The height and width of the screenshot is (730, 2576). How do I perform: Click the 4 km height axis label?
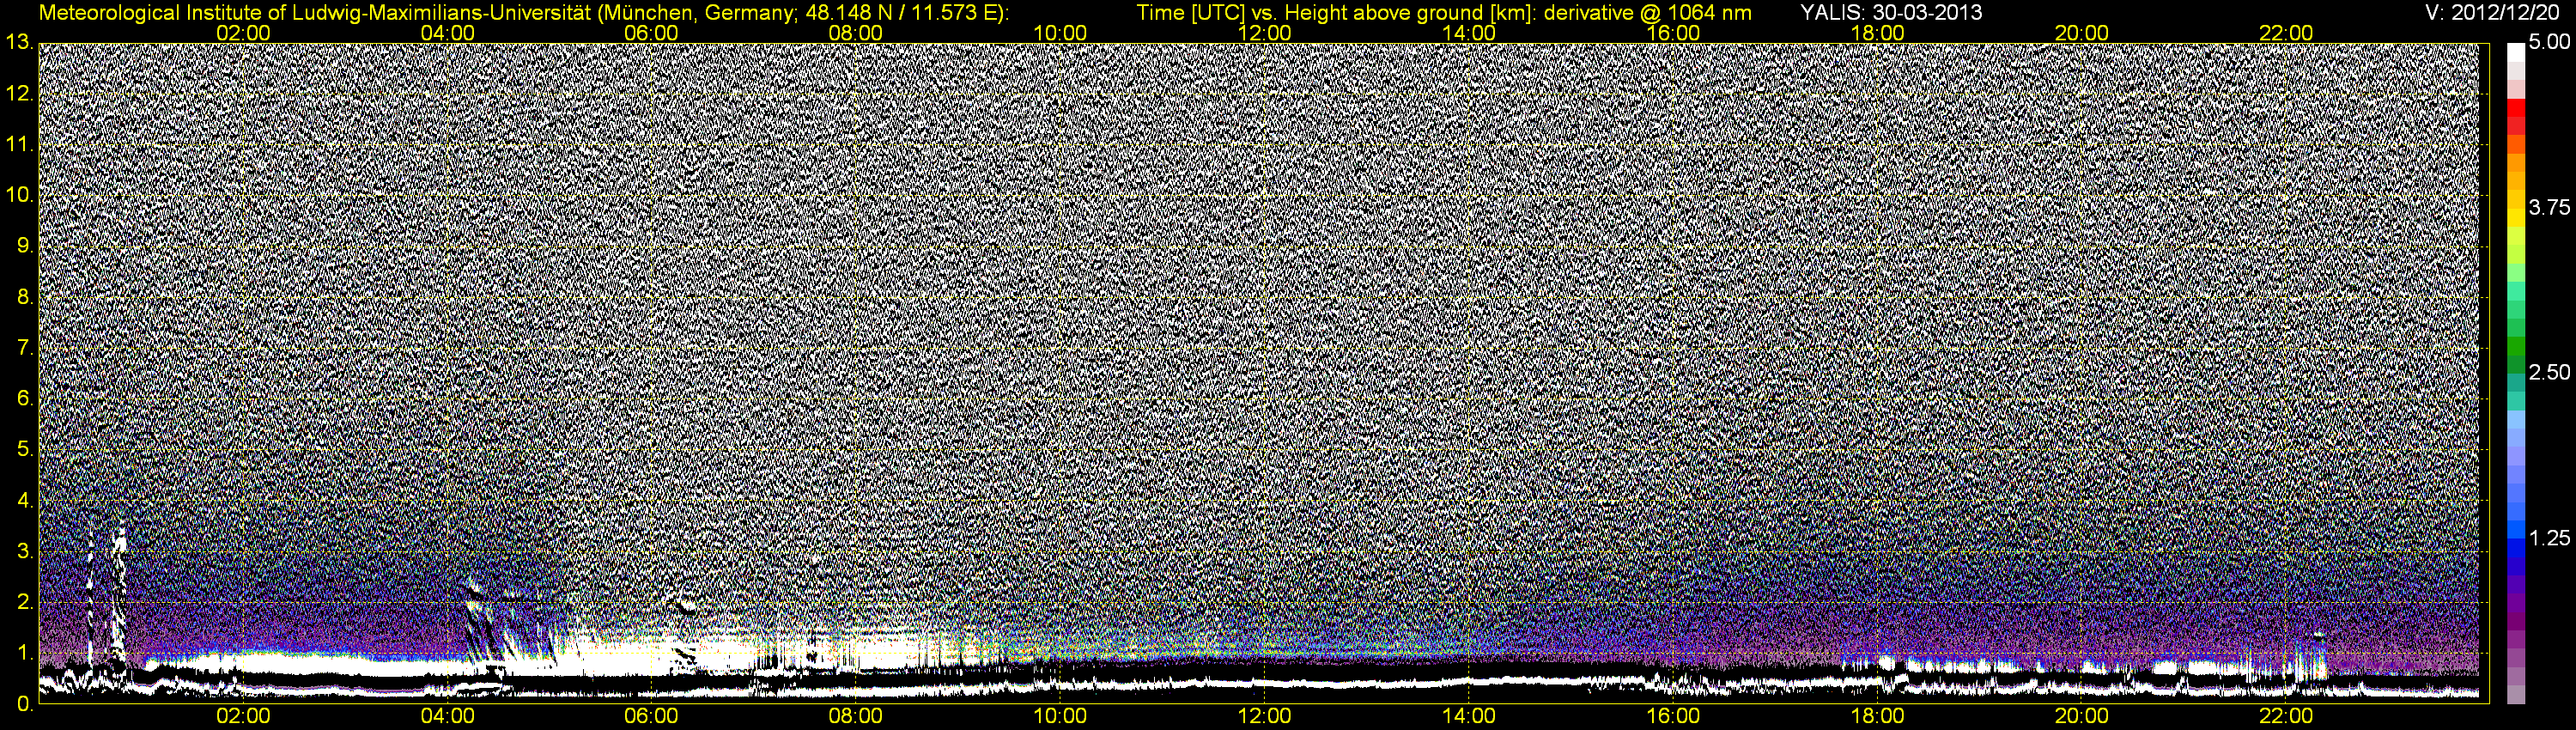(x=25, y=500)
